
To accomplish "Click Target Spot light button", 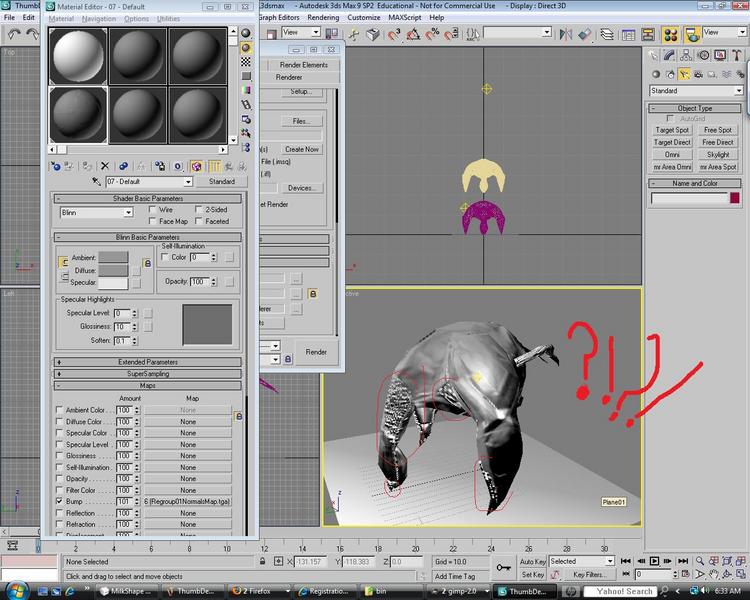I will pyautogui.click(x=672, y=130).
